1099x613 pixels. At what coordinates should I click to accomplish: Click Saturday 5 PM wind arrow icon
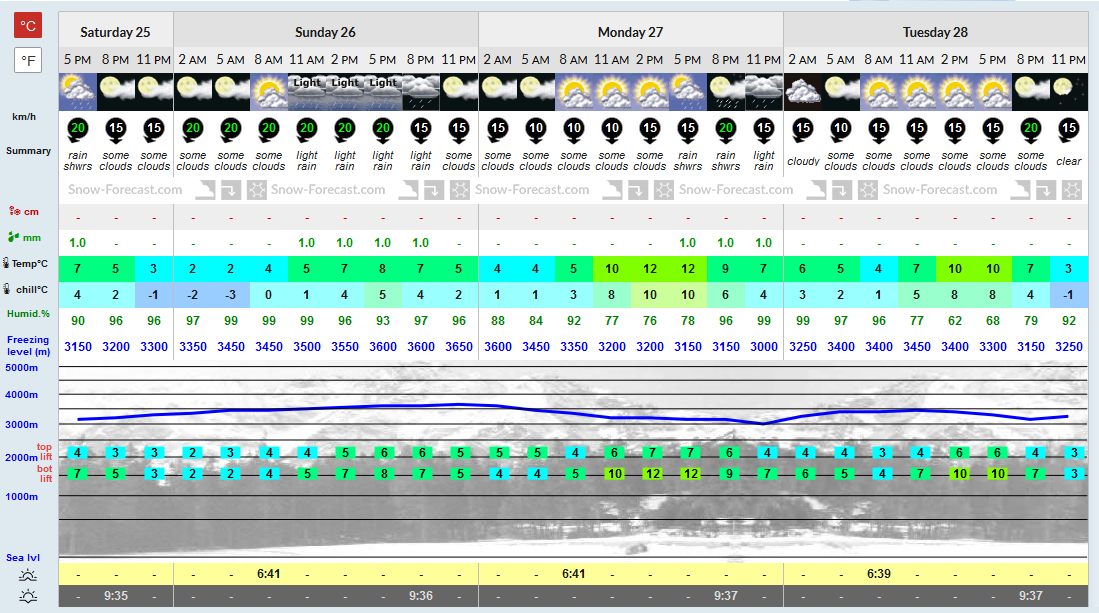tap(78, 130)
